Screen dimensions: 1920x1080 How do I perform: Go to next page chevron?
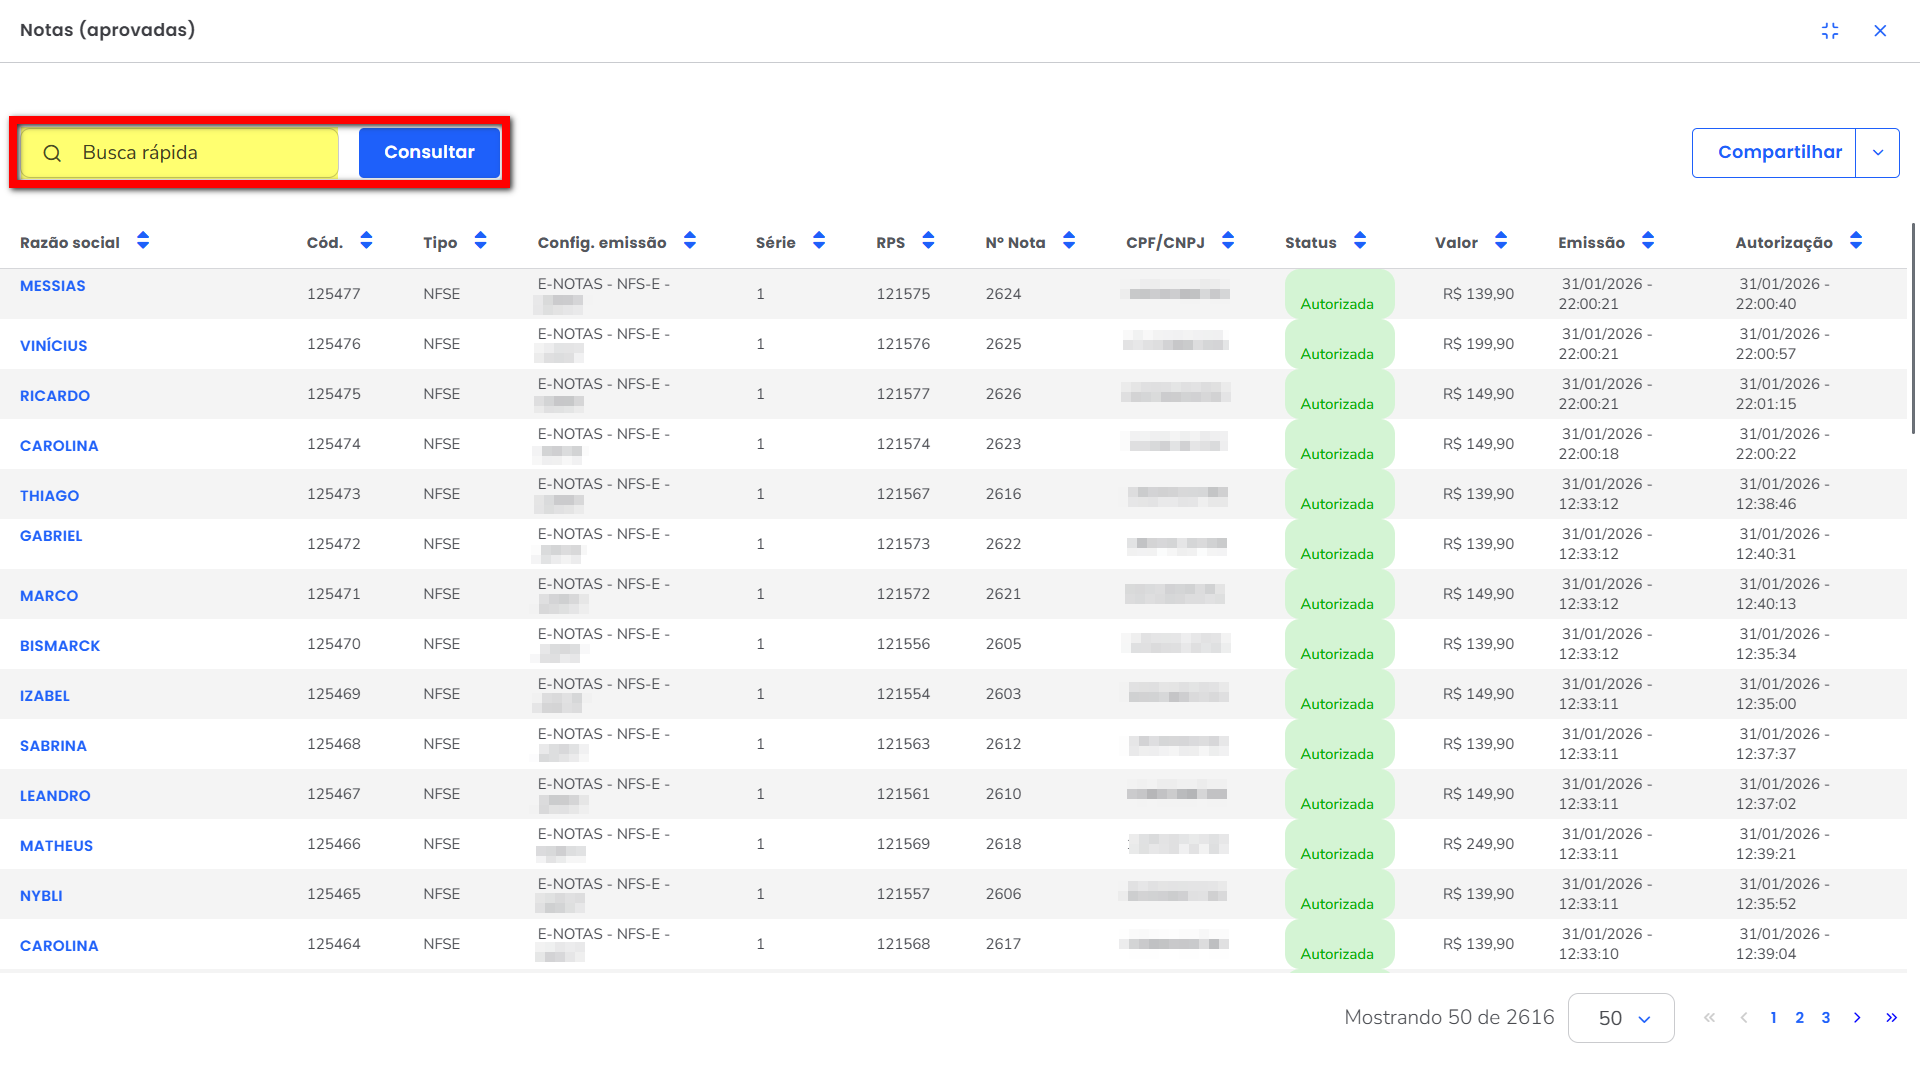(1857, 1018)
